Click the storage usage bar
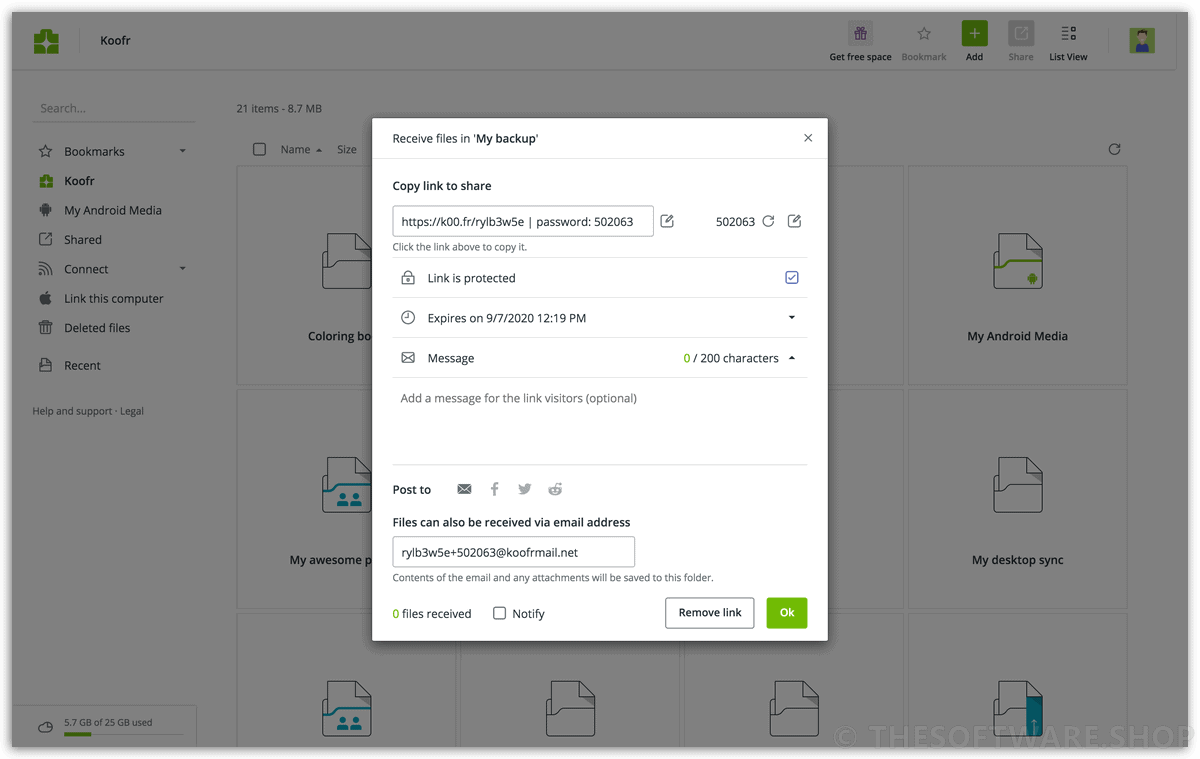 [x=123, y=734]
